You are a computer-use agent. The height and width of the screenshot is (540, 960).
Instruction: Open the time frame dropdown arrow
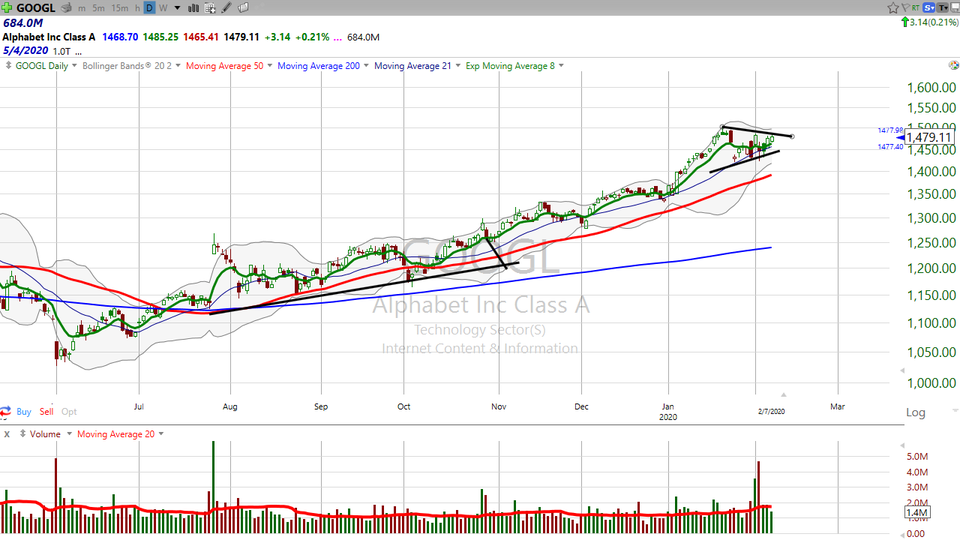click(178, 8)
